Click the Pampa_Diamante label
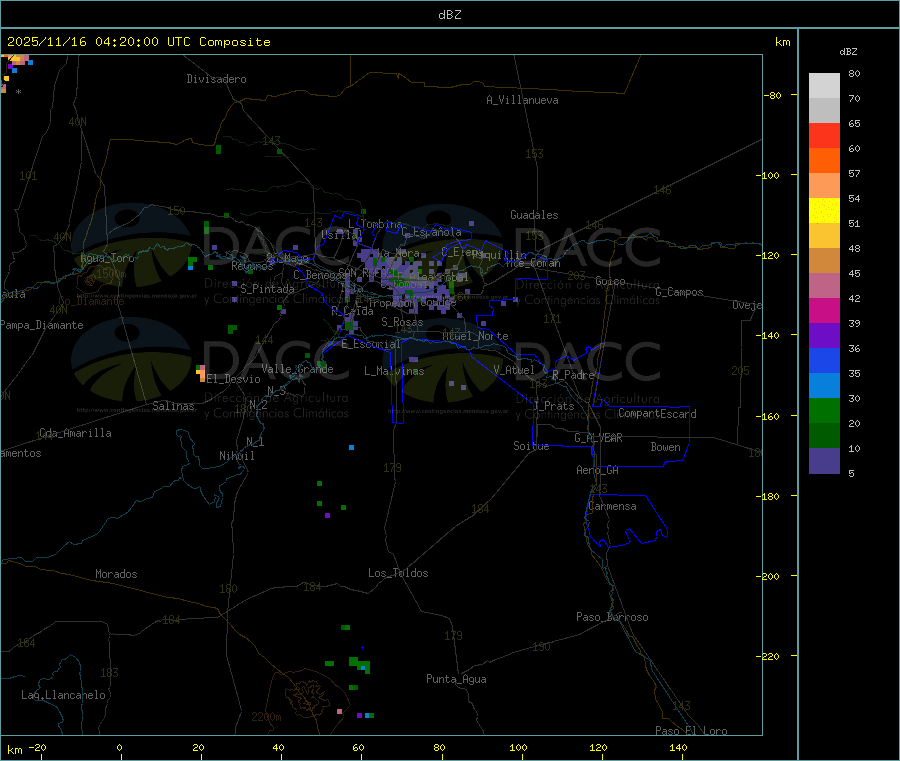Screen dimensions: 900x761 coord(42,325)
